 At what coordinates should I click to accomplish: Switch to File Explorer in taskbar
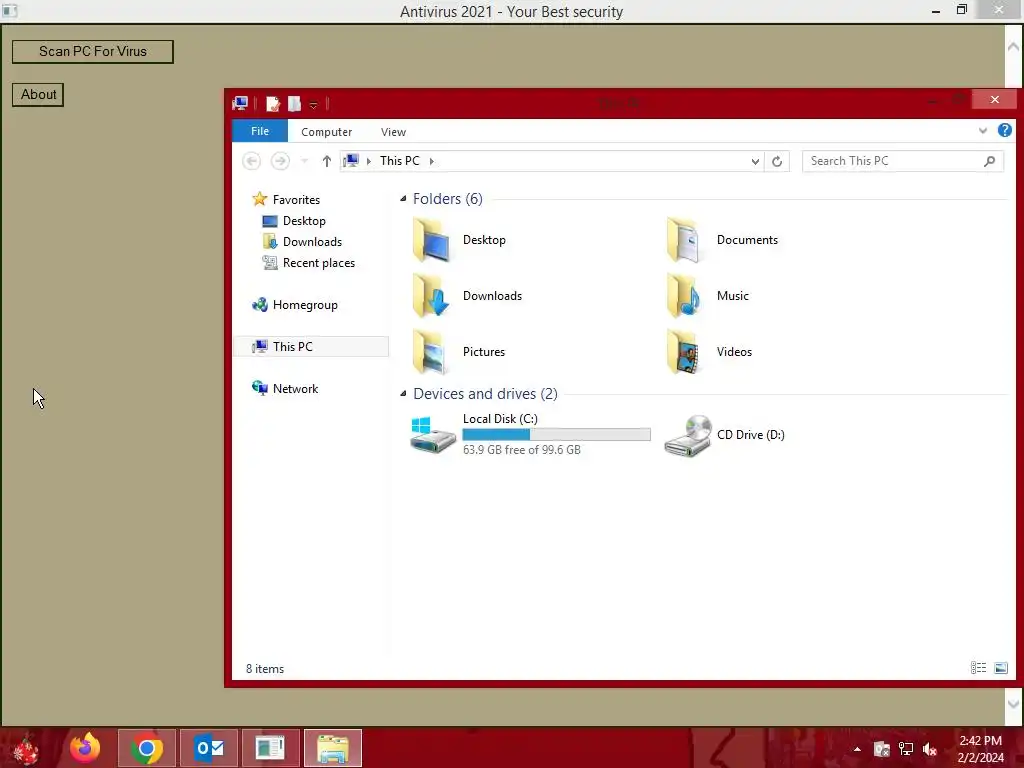[332, 748]
